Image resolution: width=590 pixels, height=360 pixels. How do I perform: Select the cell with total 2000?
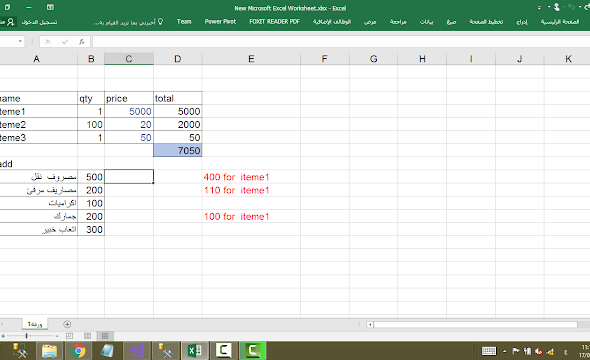click(178, 125)
